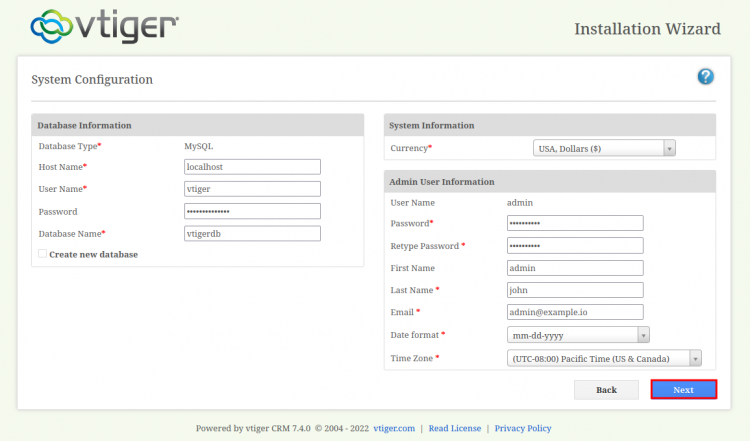The height and width of the screenshot is (441, 750).
Task: Go Back to previous step
Action: pyautogui.click(x=606, y=390)
